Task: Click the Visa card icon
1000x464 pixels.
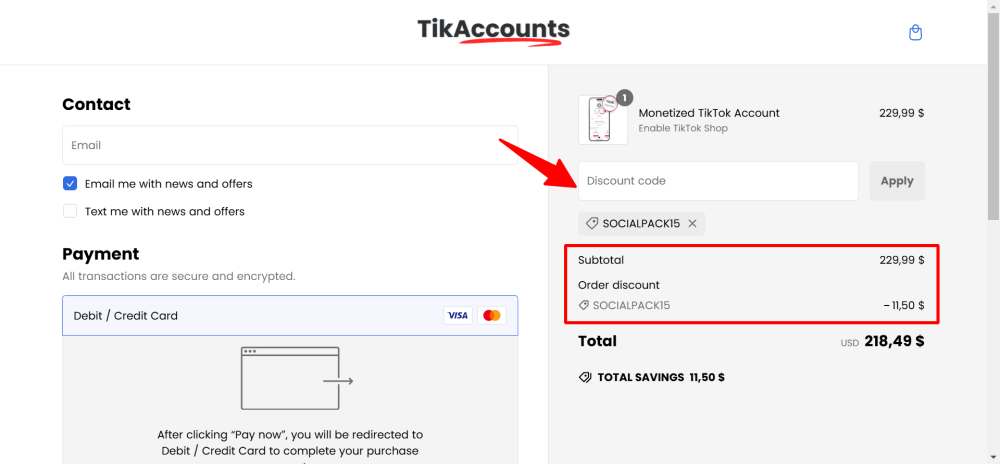Action: click(x=458, y=315)
